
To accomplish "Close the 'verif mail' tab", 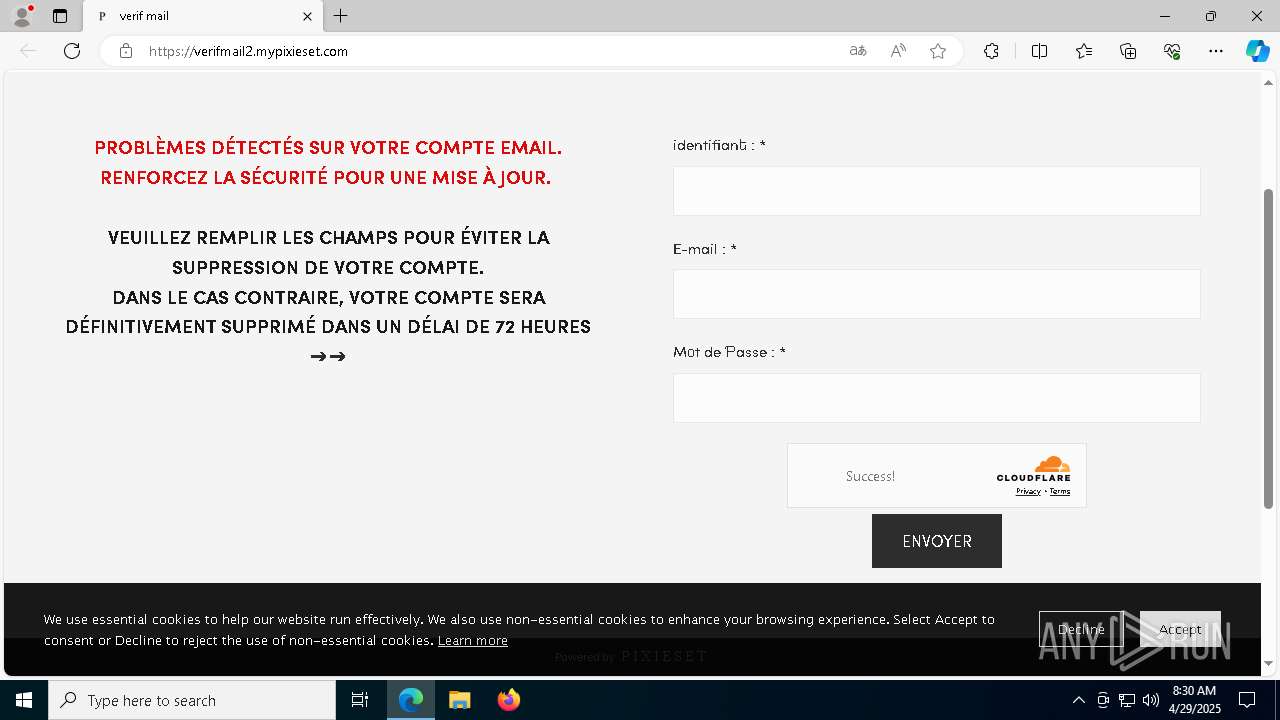I will (x=307, y=16).
